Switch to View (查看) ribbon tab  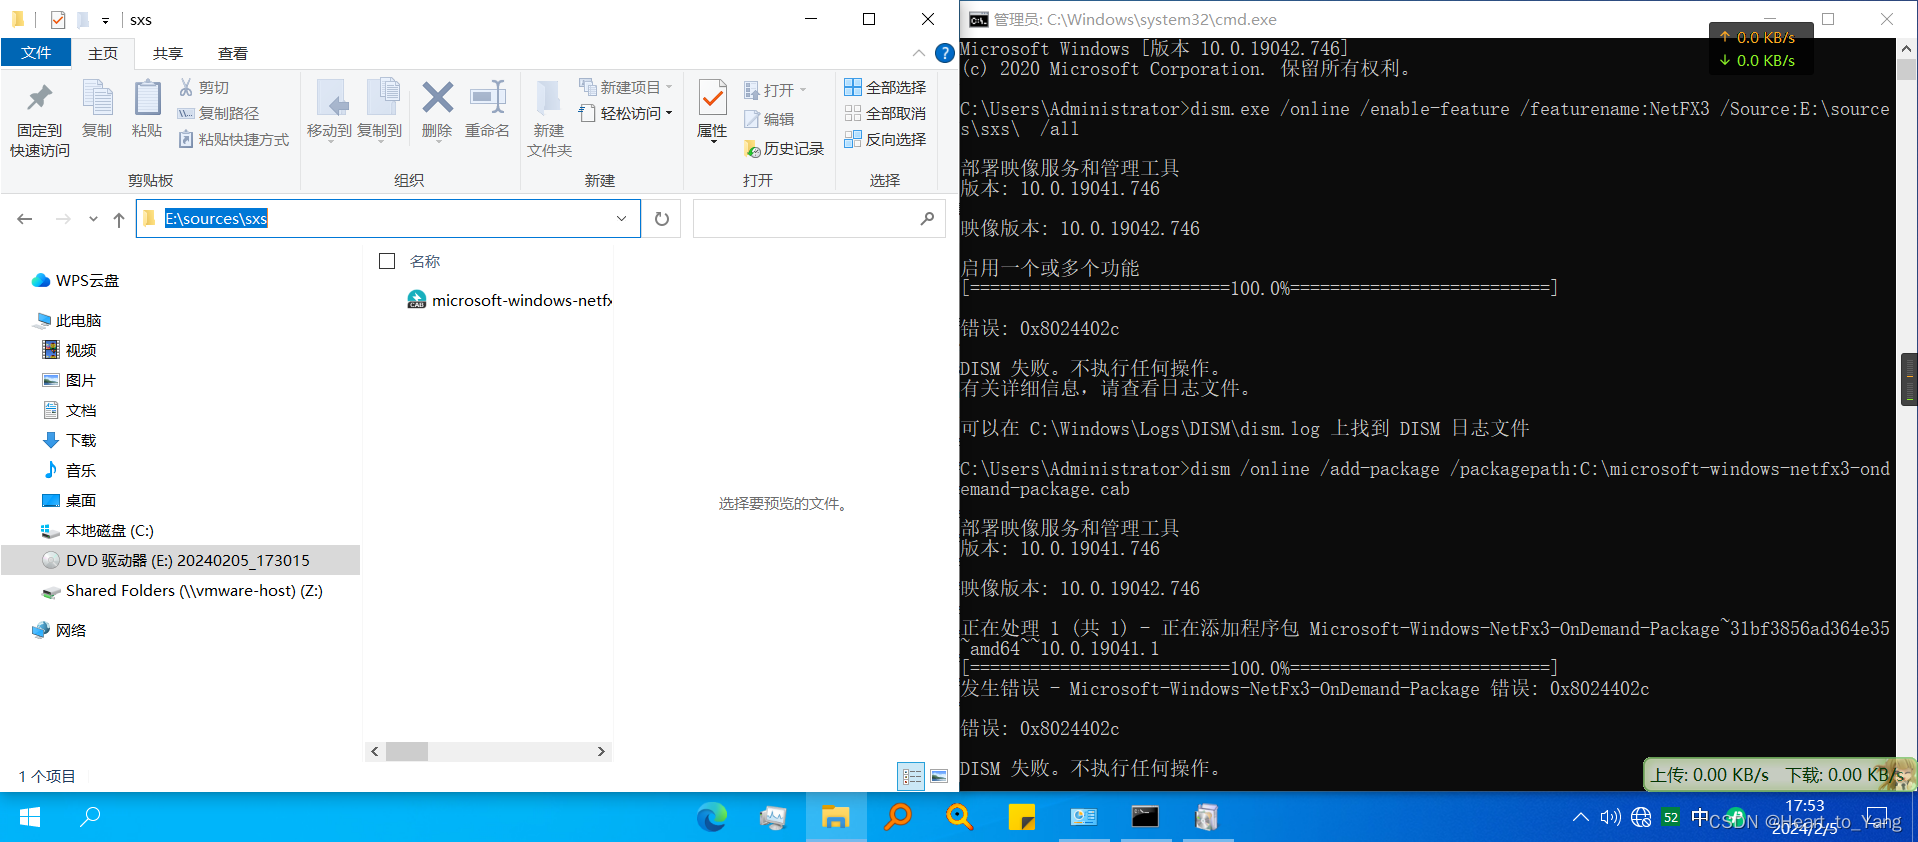pos(233,54)
